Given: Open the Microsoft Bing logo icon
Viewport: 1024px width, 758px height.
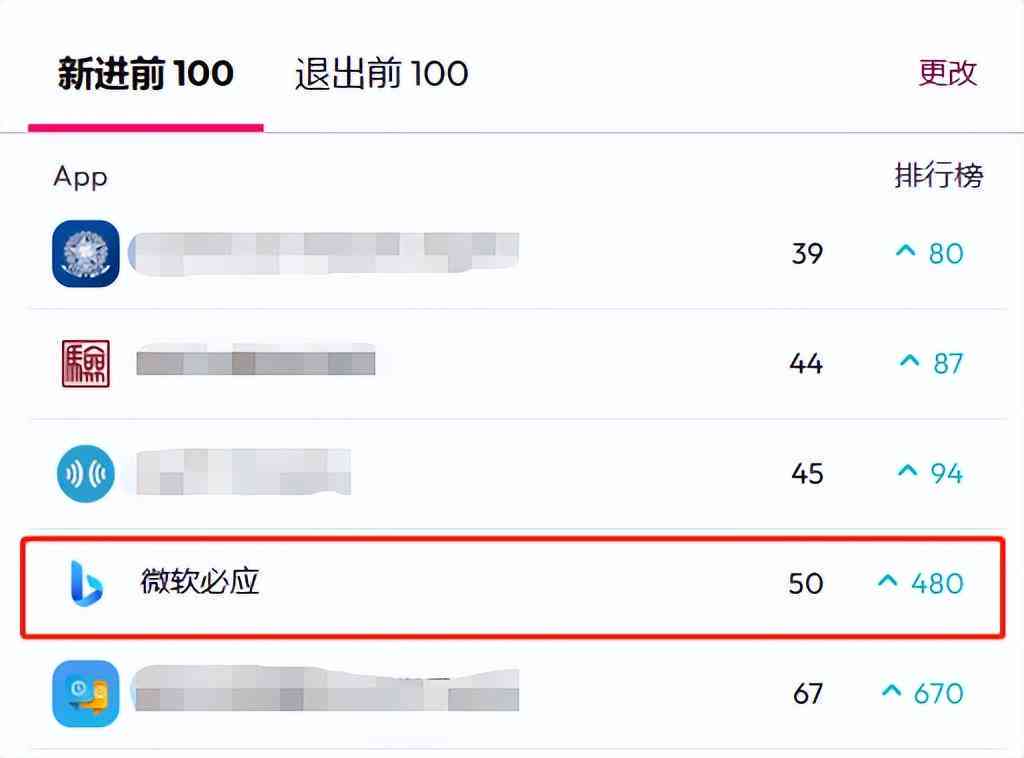Looking at the screenshot, I should (86, 583).
